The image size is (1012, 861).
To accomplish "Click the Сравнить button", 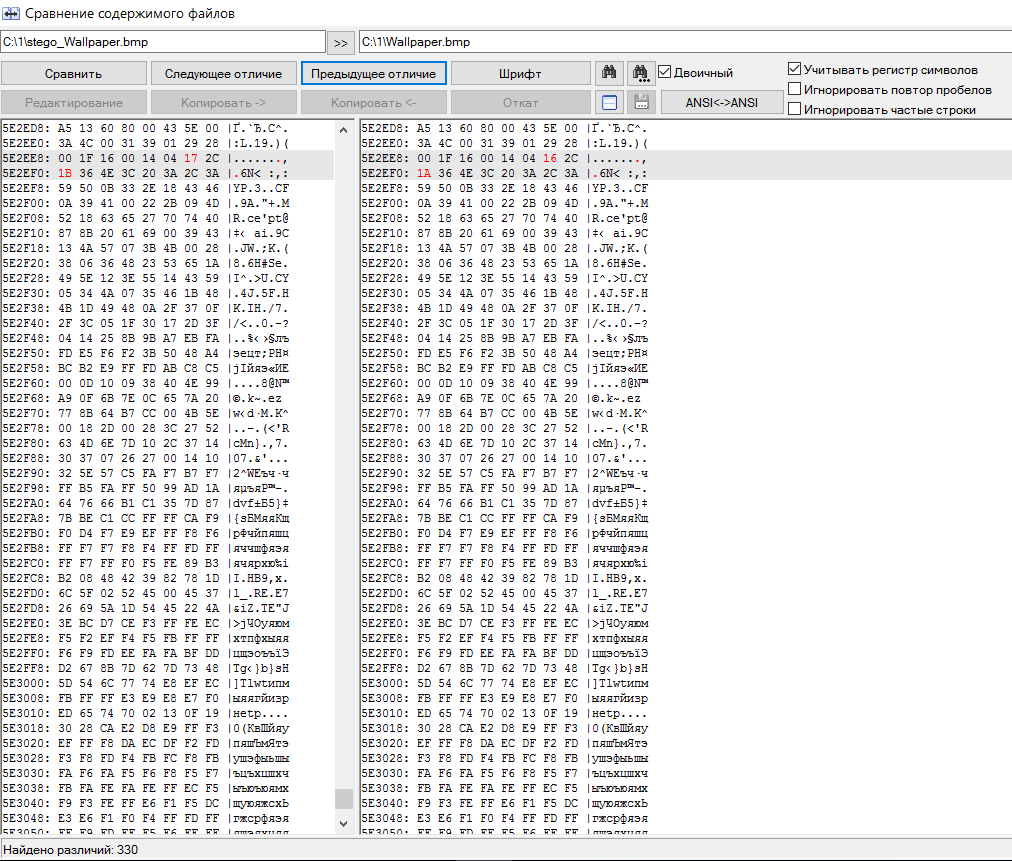I will tap(73, 74).
